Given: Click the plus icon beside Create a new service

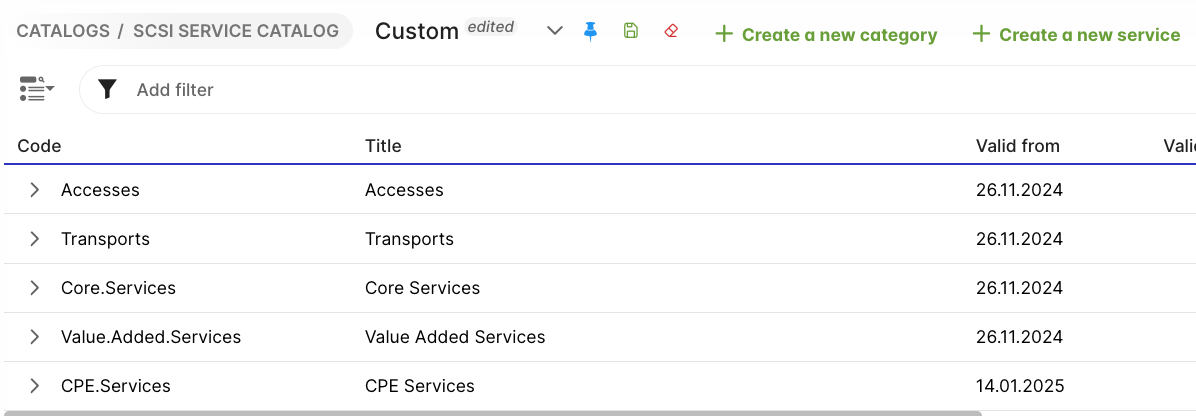Looking at the screenshot, I should pos(981,35).
